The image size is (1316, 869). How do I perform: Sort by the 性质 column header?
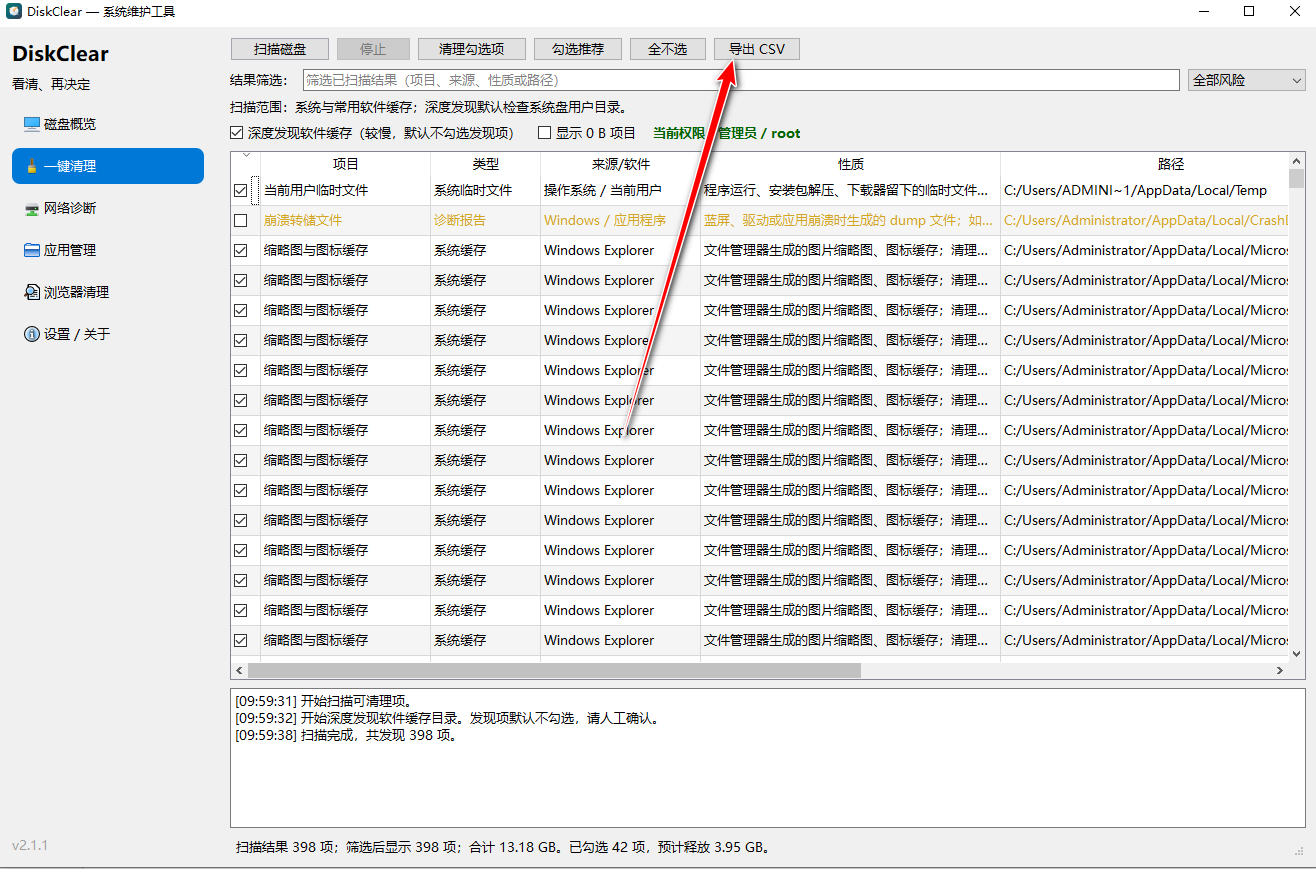851,164
